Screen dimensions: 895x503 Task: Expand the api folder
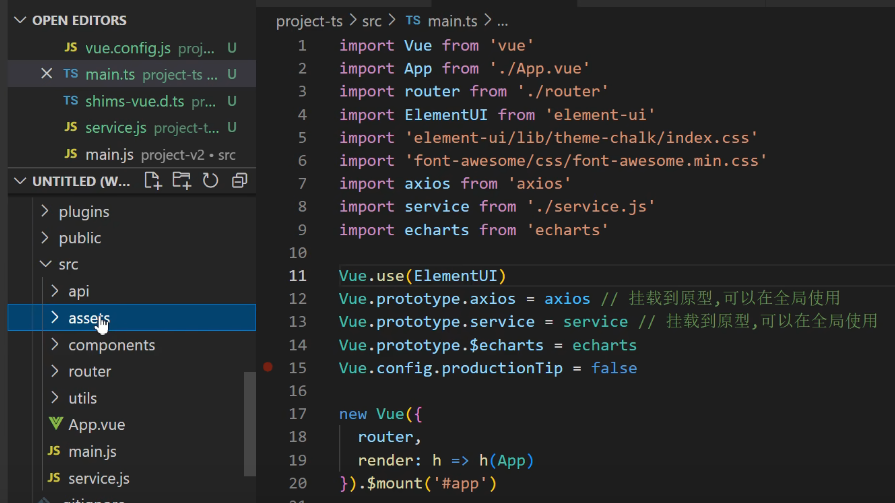55,291
